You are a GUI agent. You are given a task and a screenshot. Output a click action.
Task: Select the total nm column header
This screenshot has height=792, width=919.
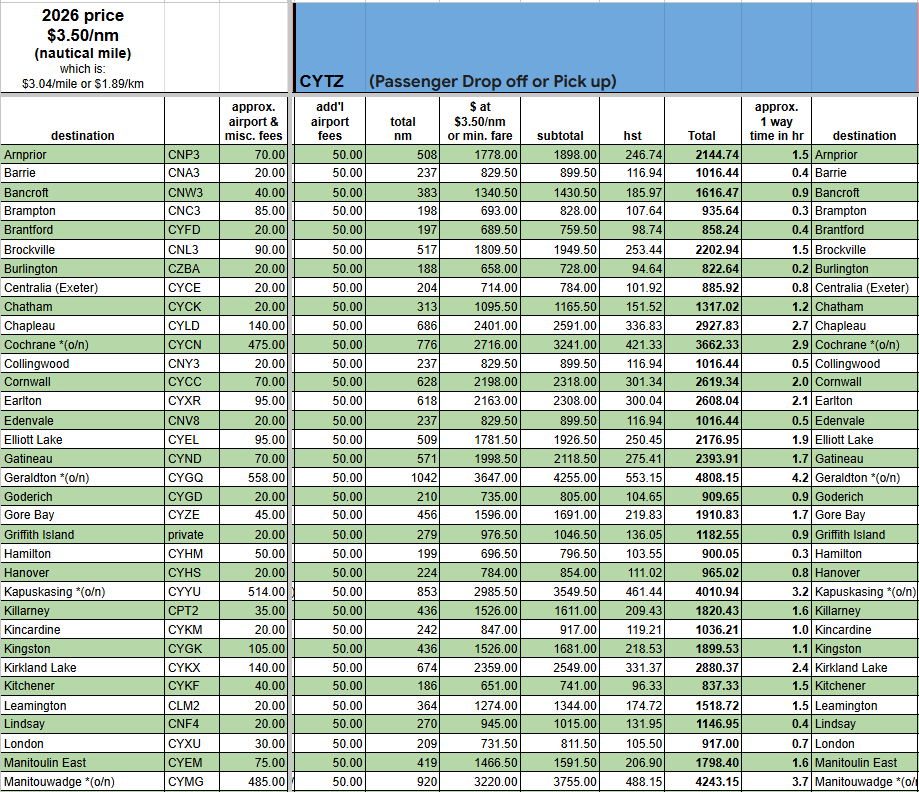(x=402, y=128)
